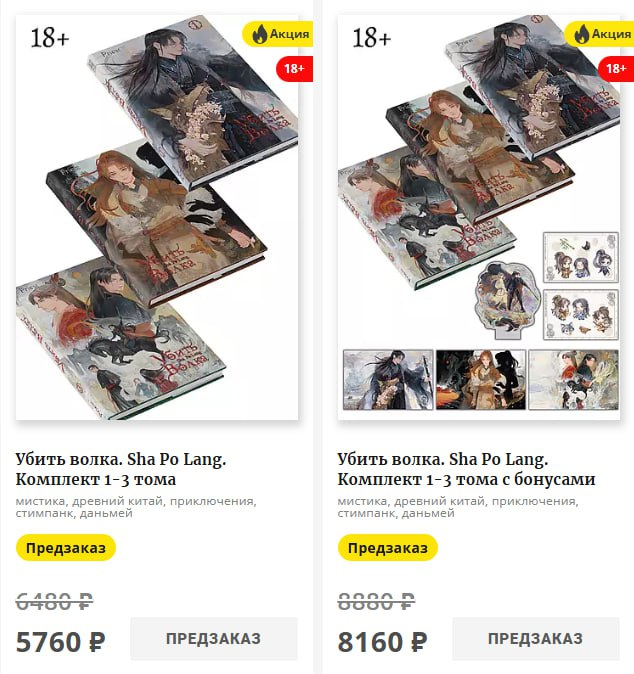Click crossed-out 6480 ₽ old price
Screen dimensions: 634x674
55,601
